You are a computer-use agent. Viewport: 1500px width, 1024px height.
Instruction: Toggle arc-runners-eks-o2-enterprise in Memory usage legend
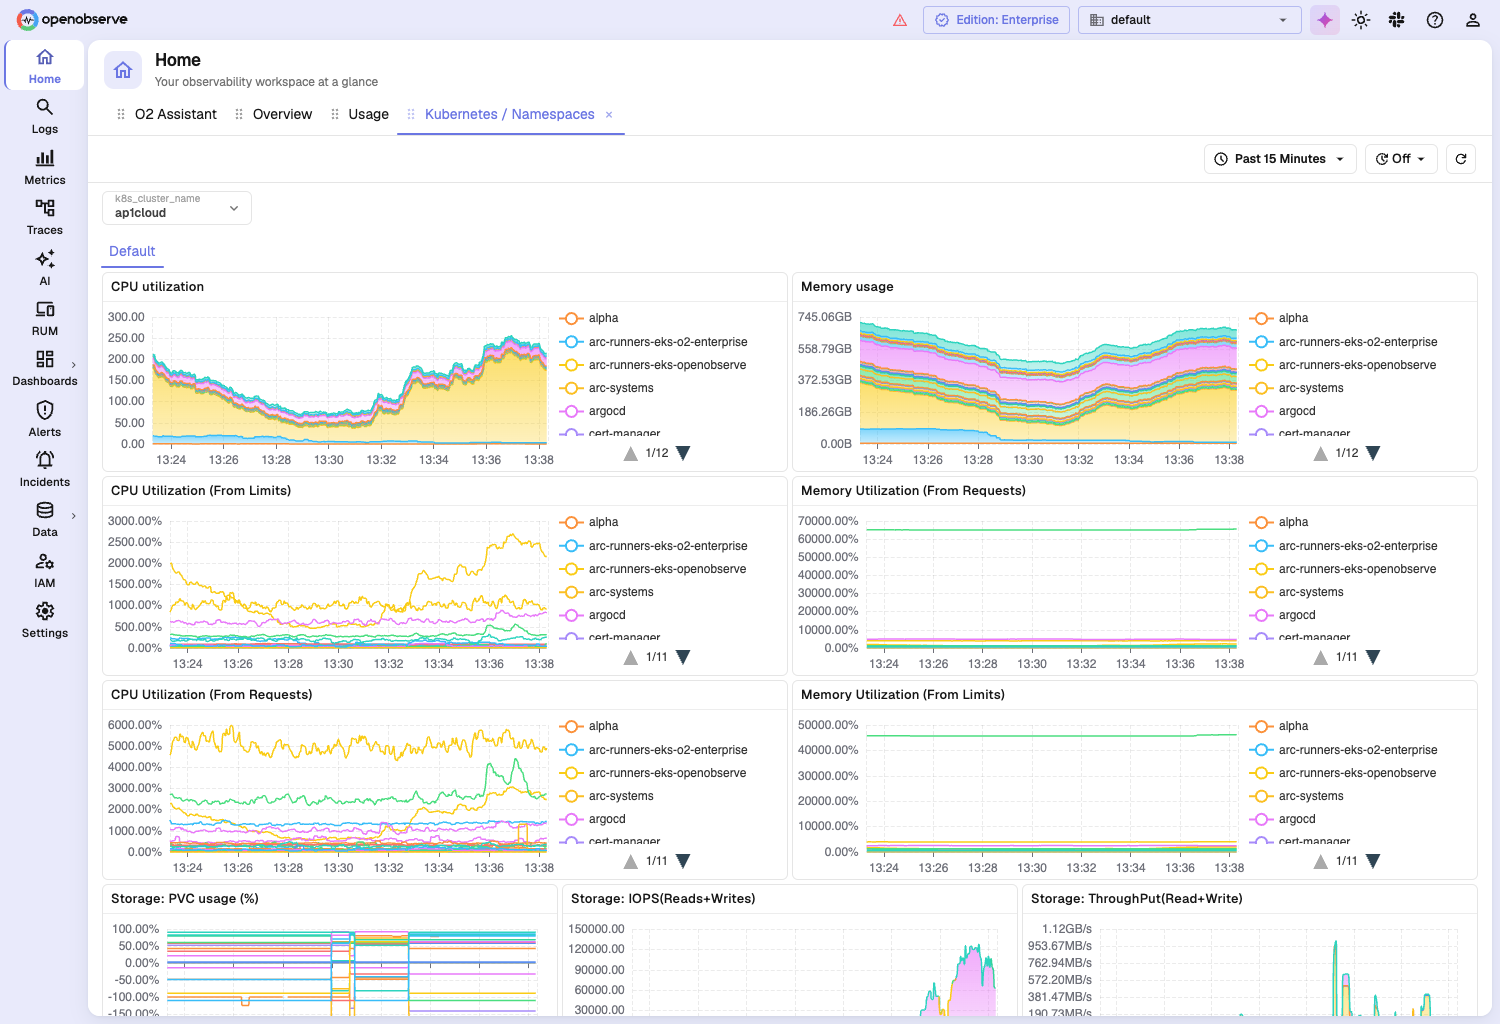click(1344, 342)
